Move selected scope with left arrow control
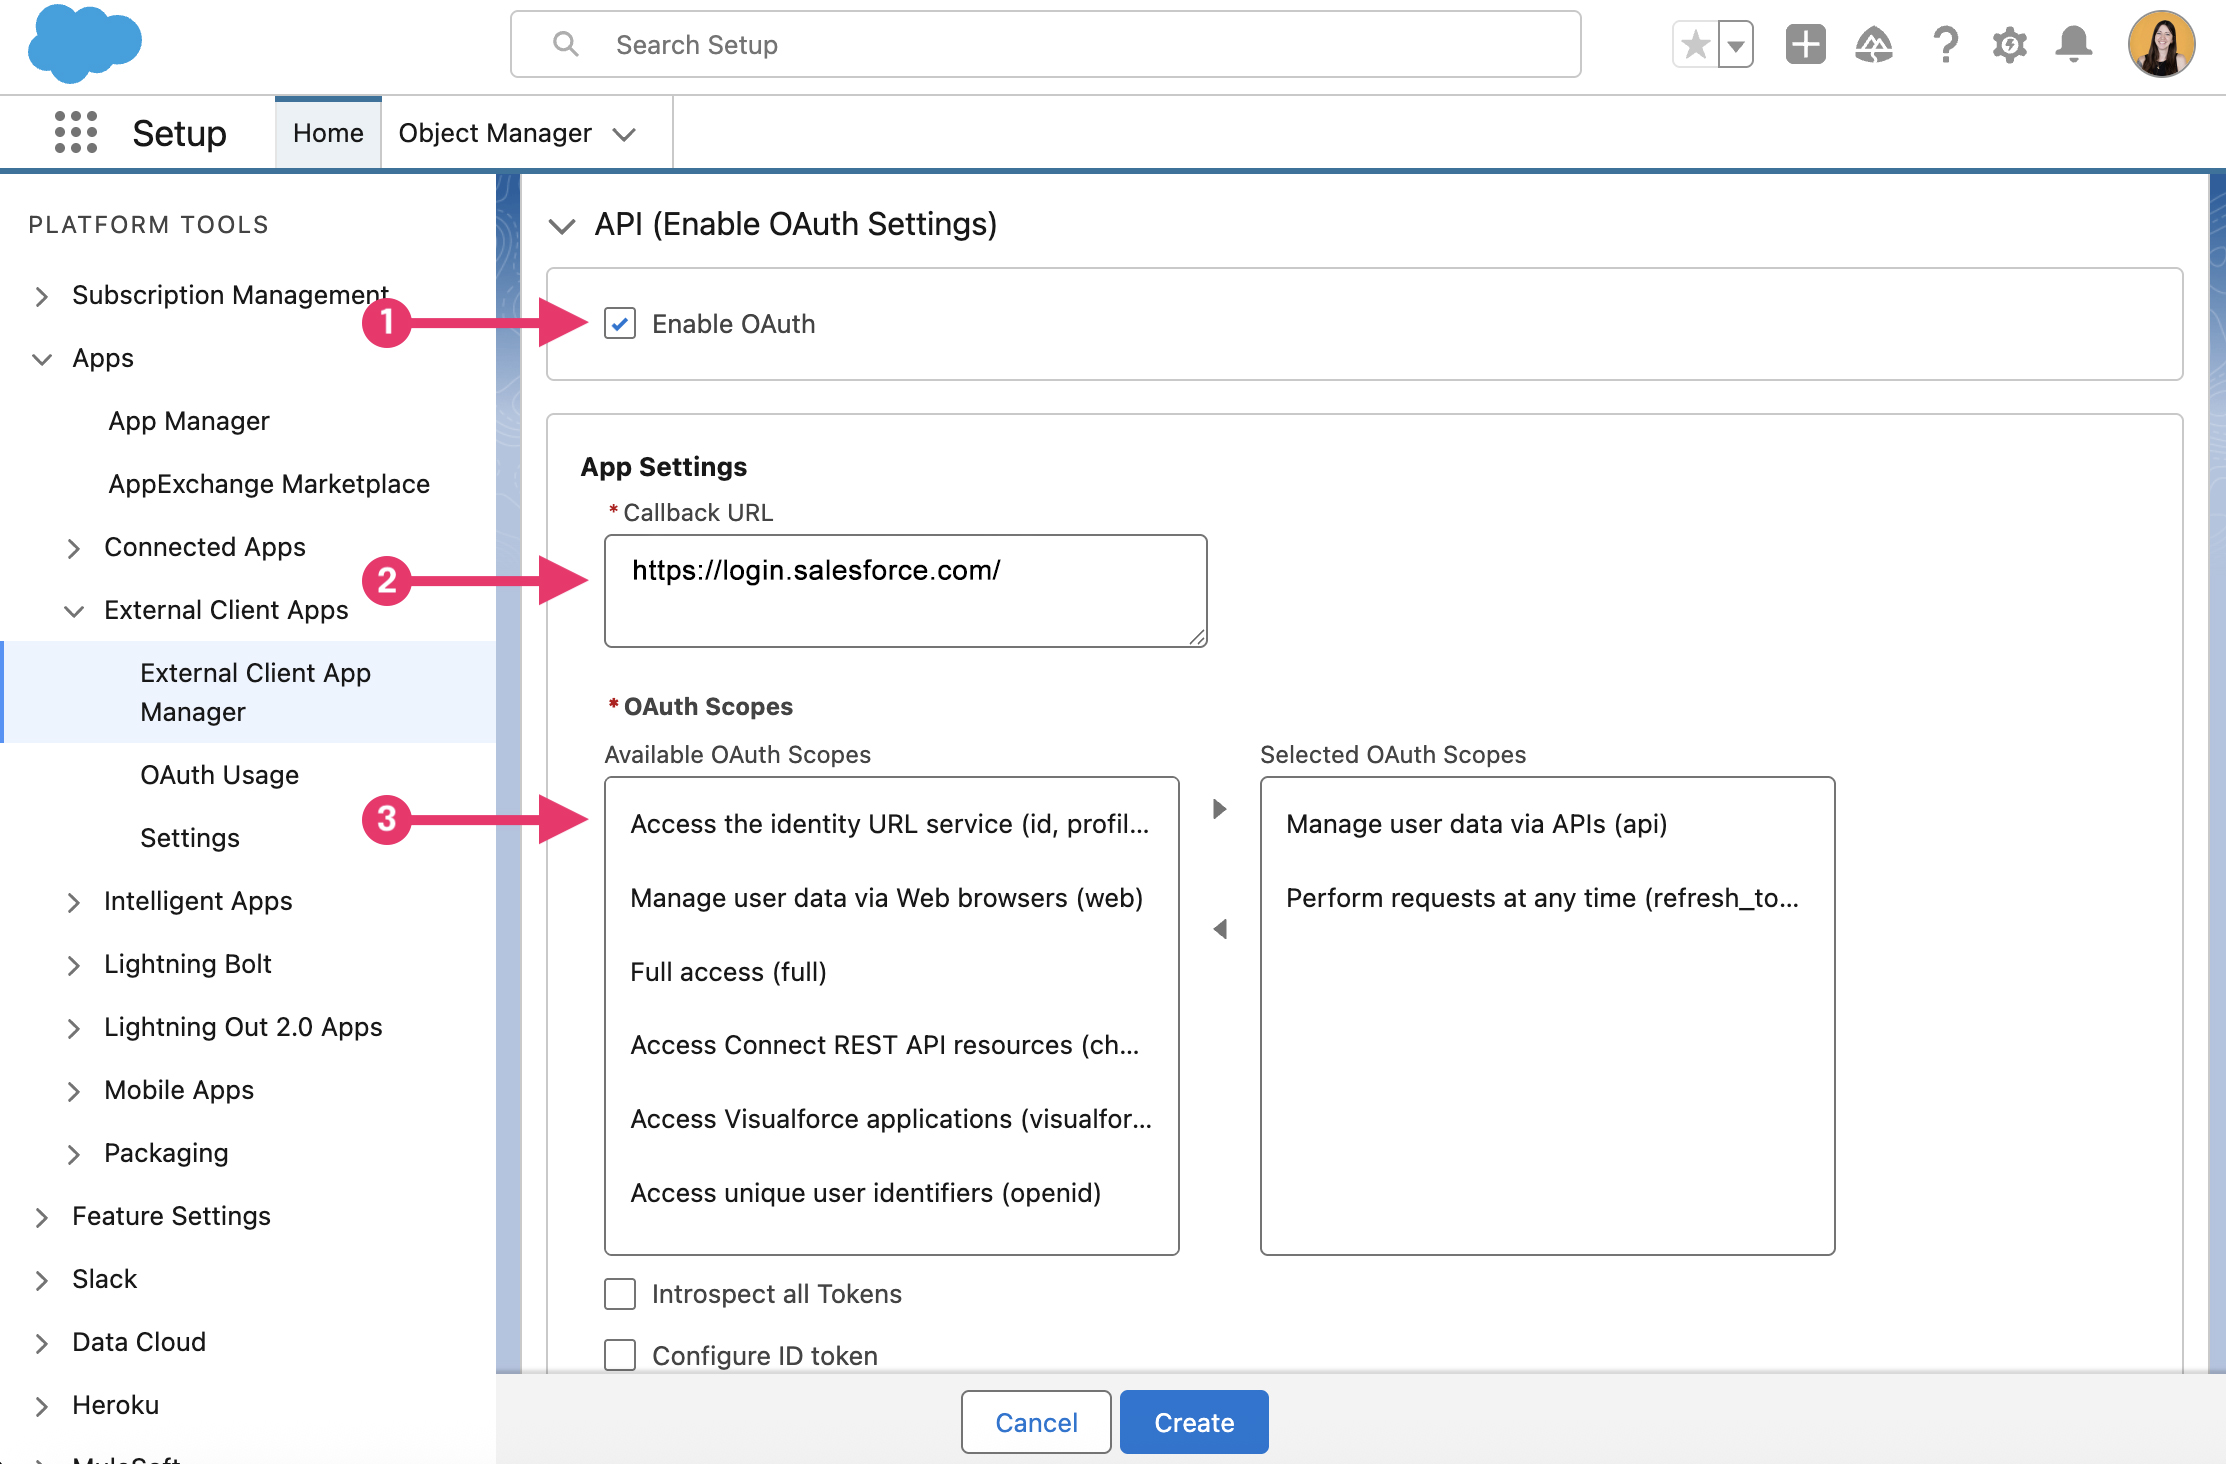 point(1219,929)
